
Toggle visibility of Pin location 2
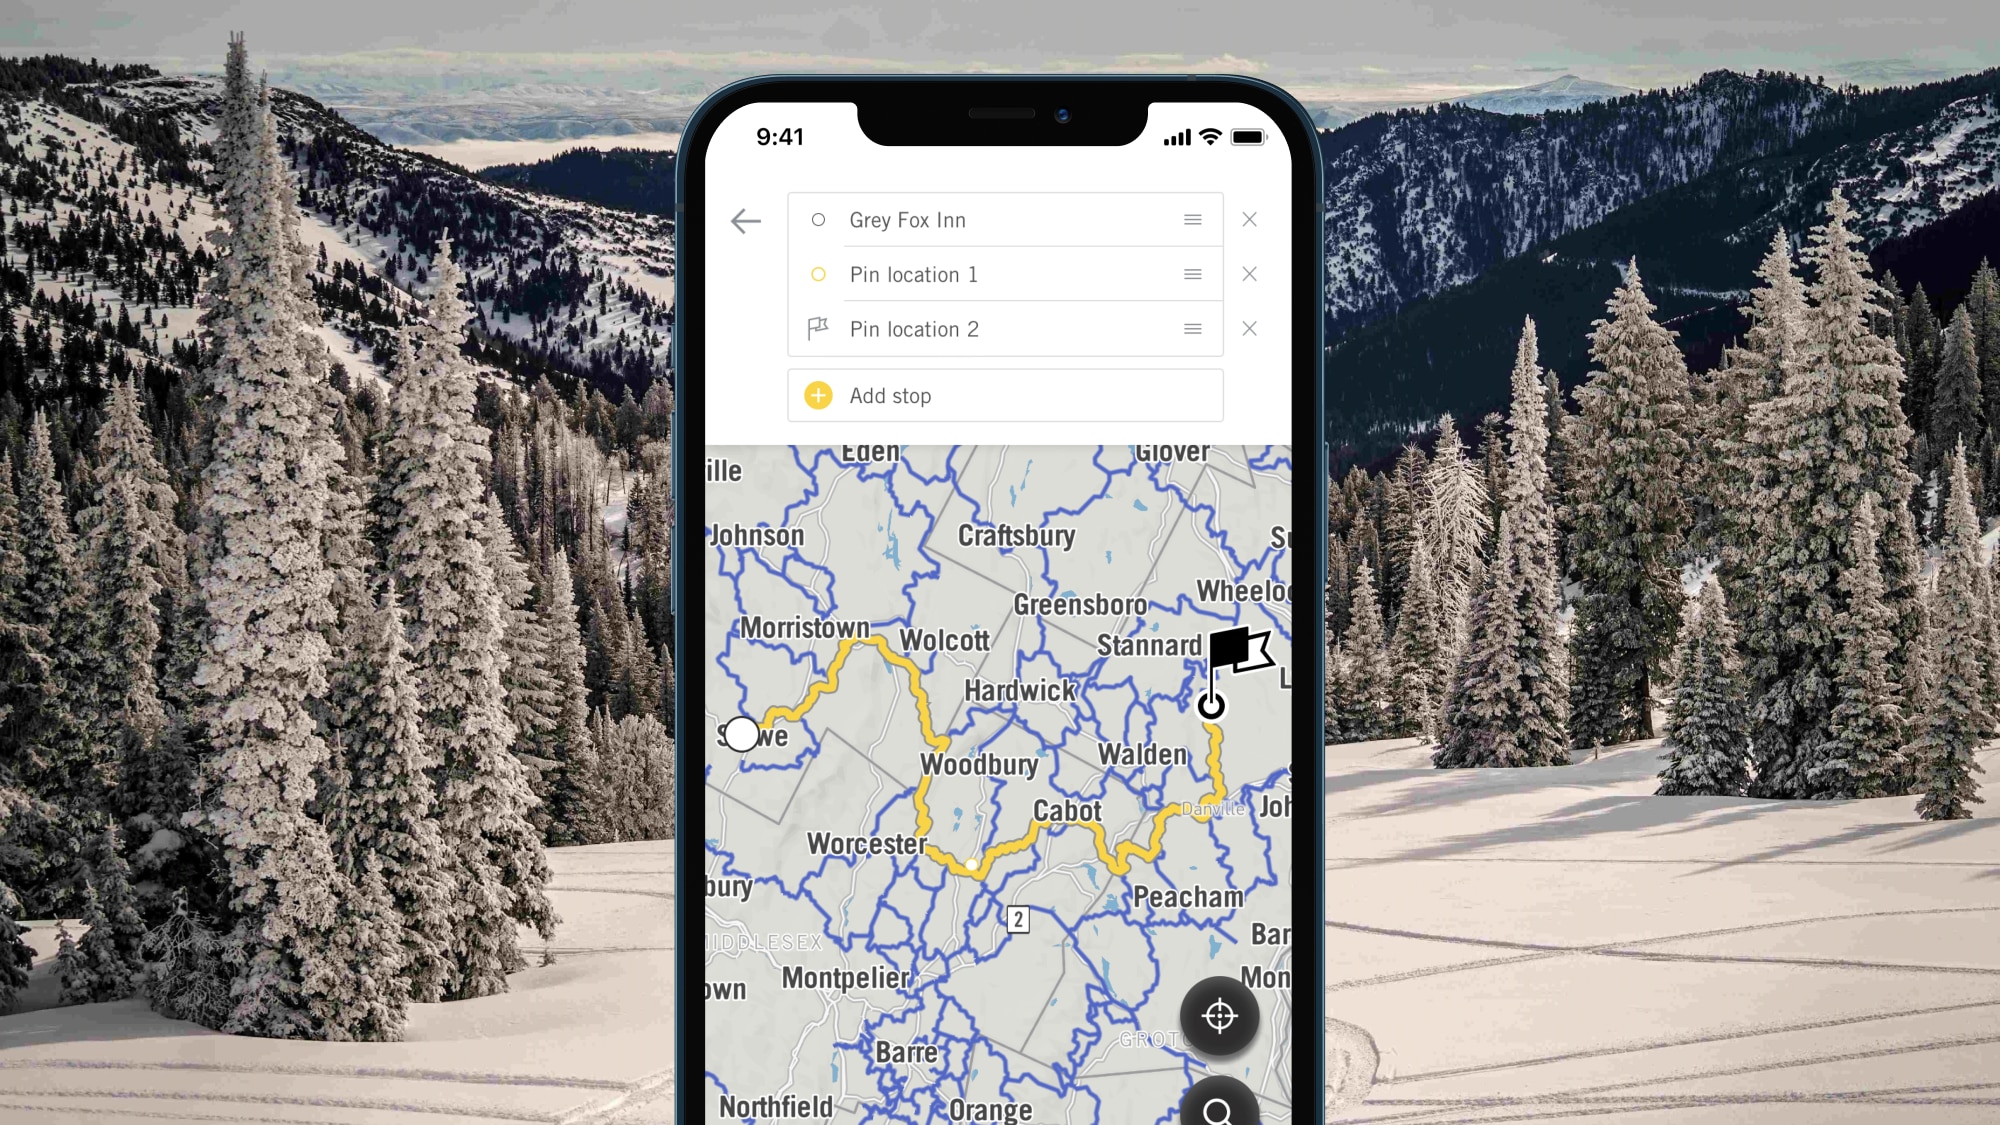(x=819, y=330)
